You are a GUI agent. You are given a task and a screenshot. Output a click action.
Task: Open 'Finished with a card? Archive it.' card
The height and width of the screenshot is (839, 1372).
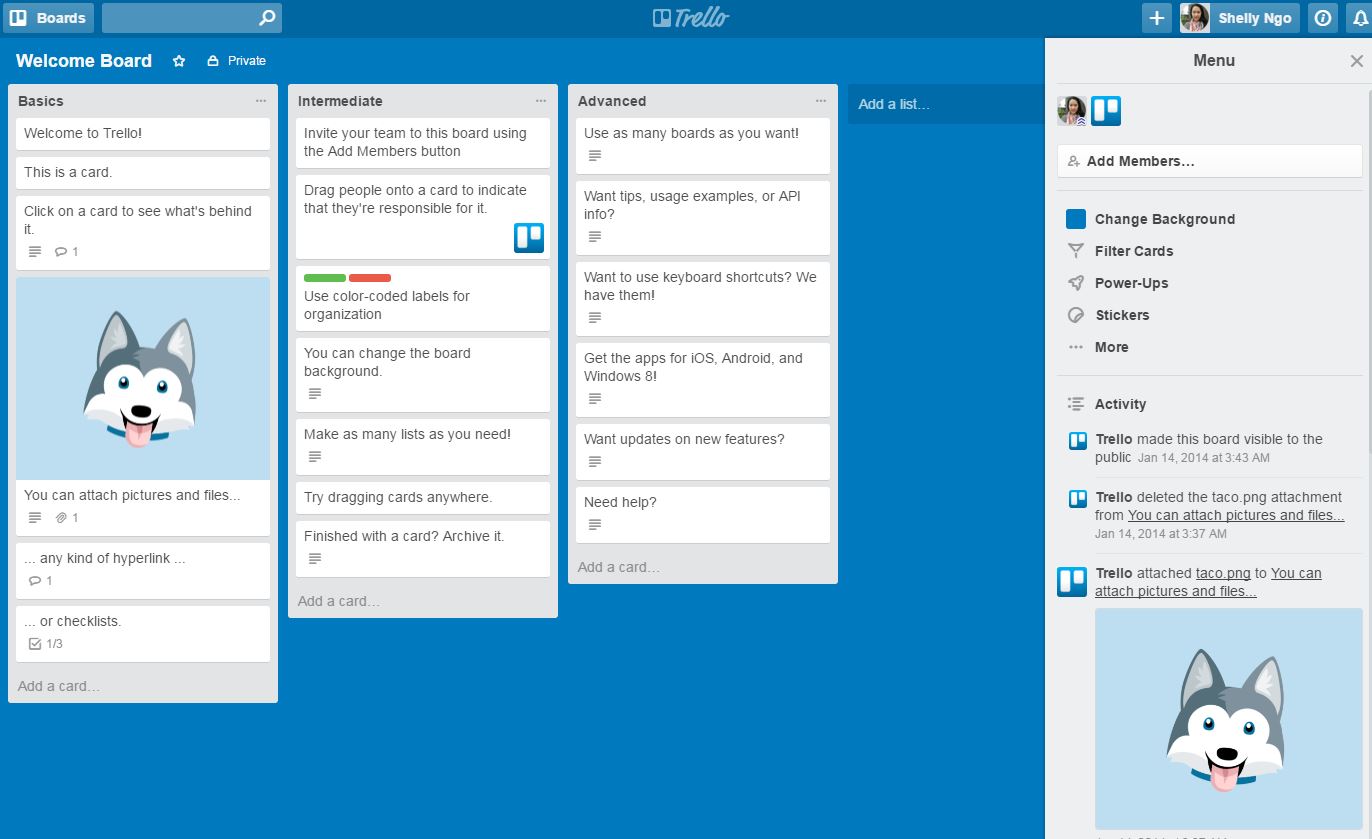click(423, 548)
